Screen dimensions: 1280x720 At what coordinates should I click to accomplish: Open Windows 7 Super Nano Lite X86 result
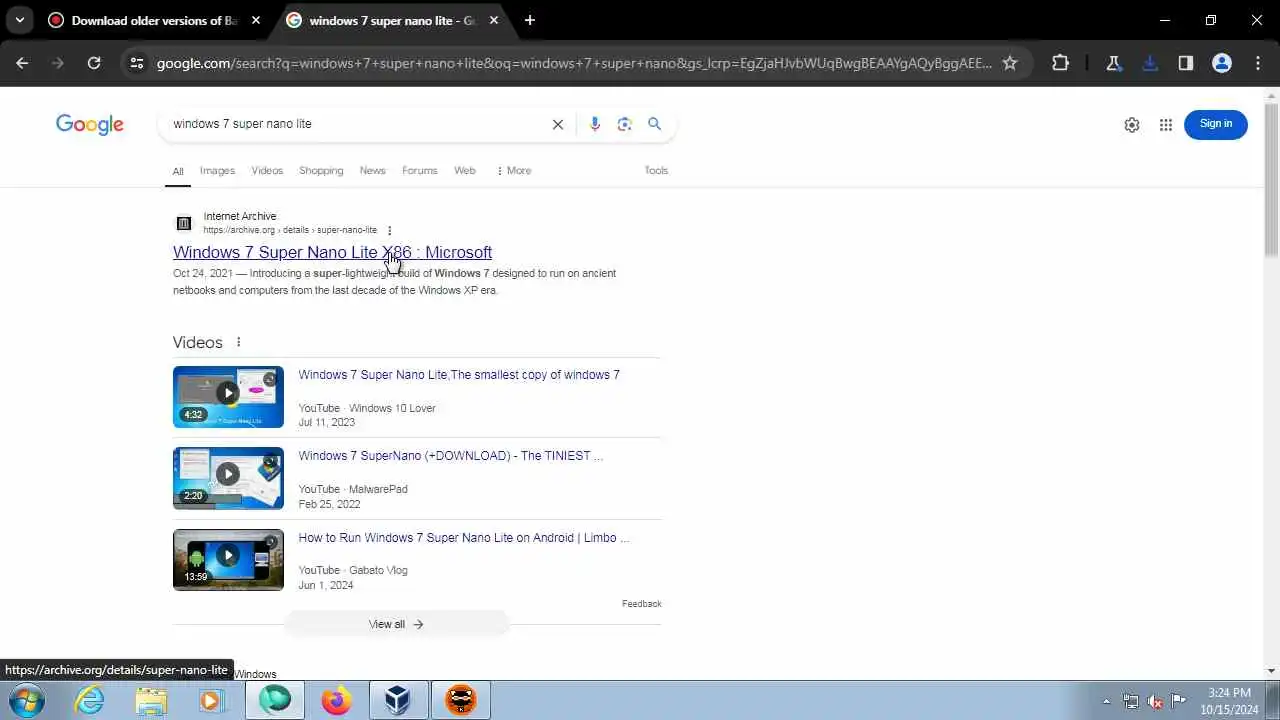[x=332, y=252]
